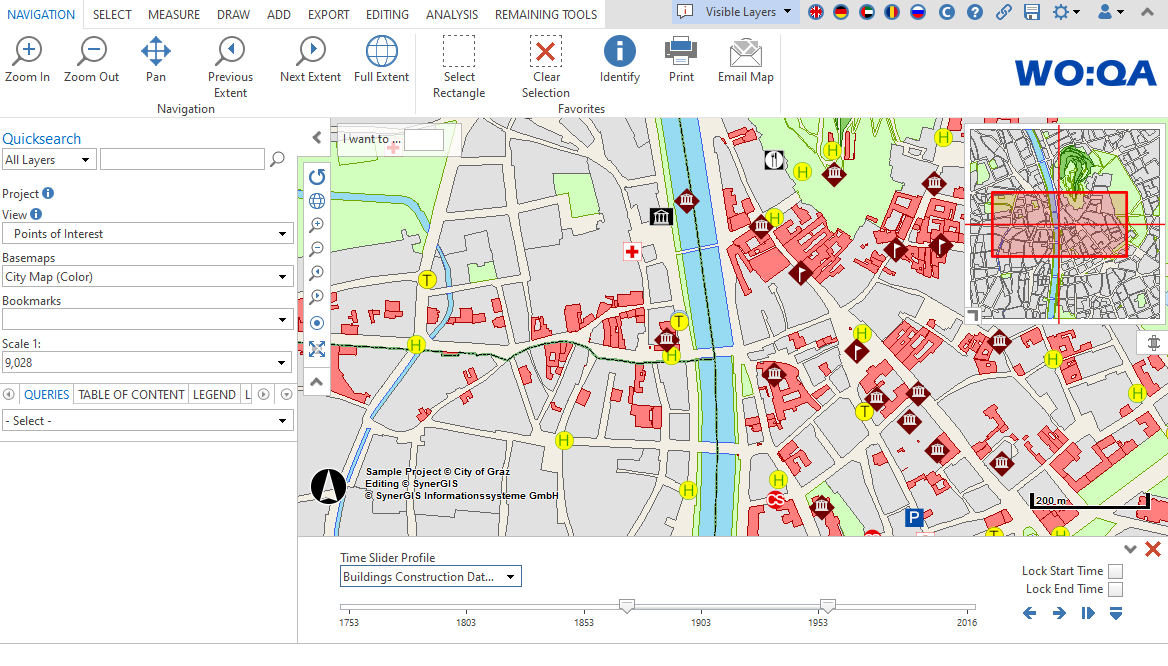Open the Basemaps City Map dropdown
This screenshot has width=1168, height=666.
pyautogui.click(x=147, y=277)
